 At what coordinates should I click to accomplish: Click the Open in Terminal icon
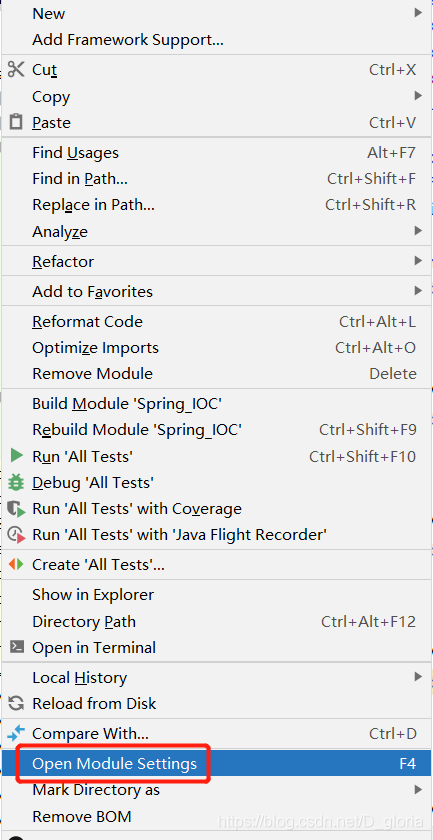pos(17,647)
